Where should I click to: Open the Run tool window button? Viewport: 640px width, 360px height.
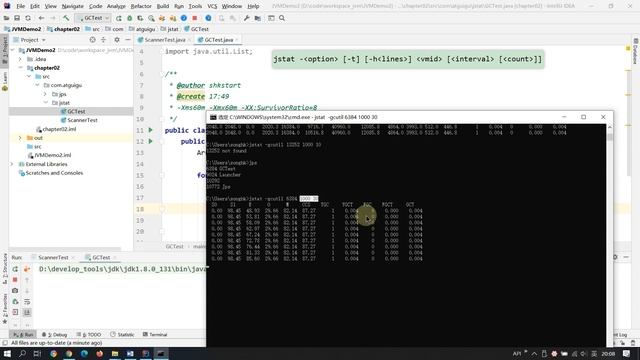point(23,334)
